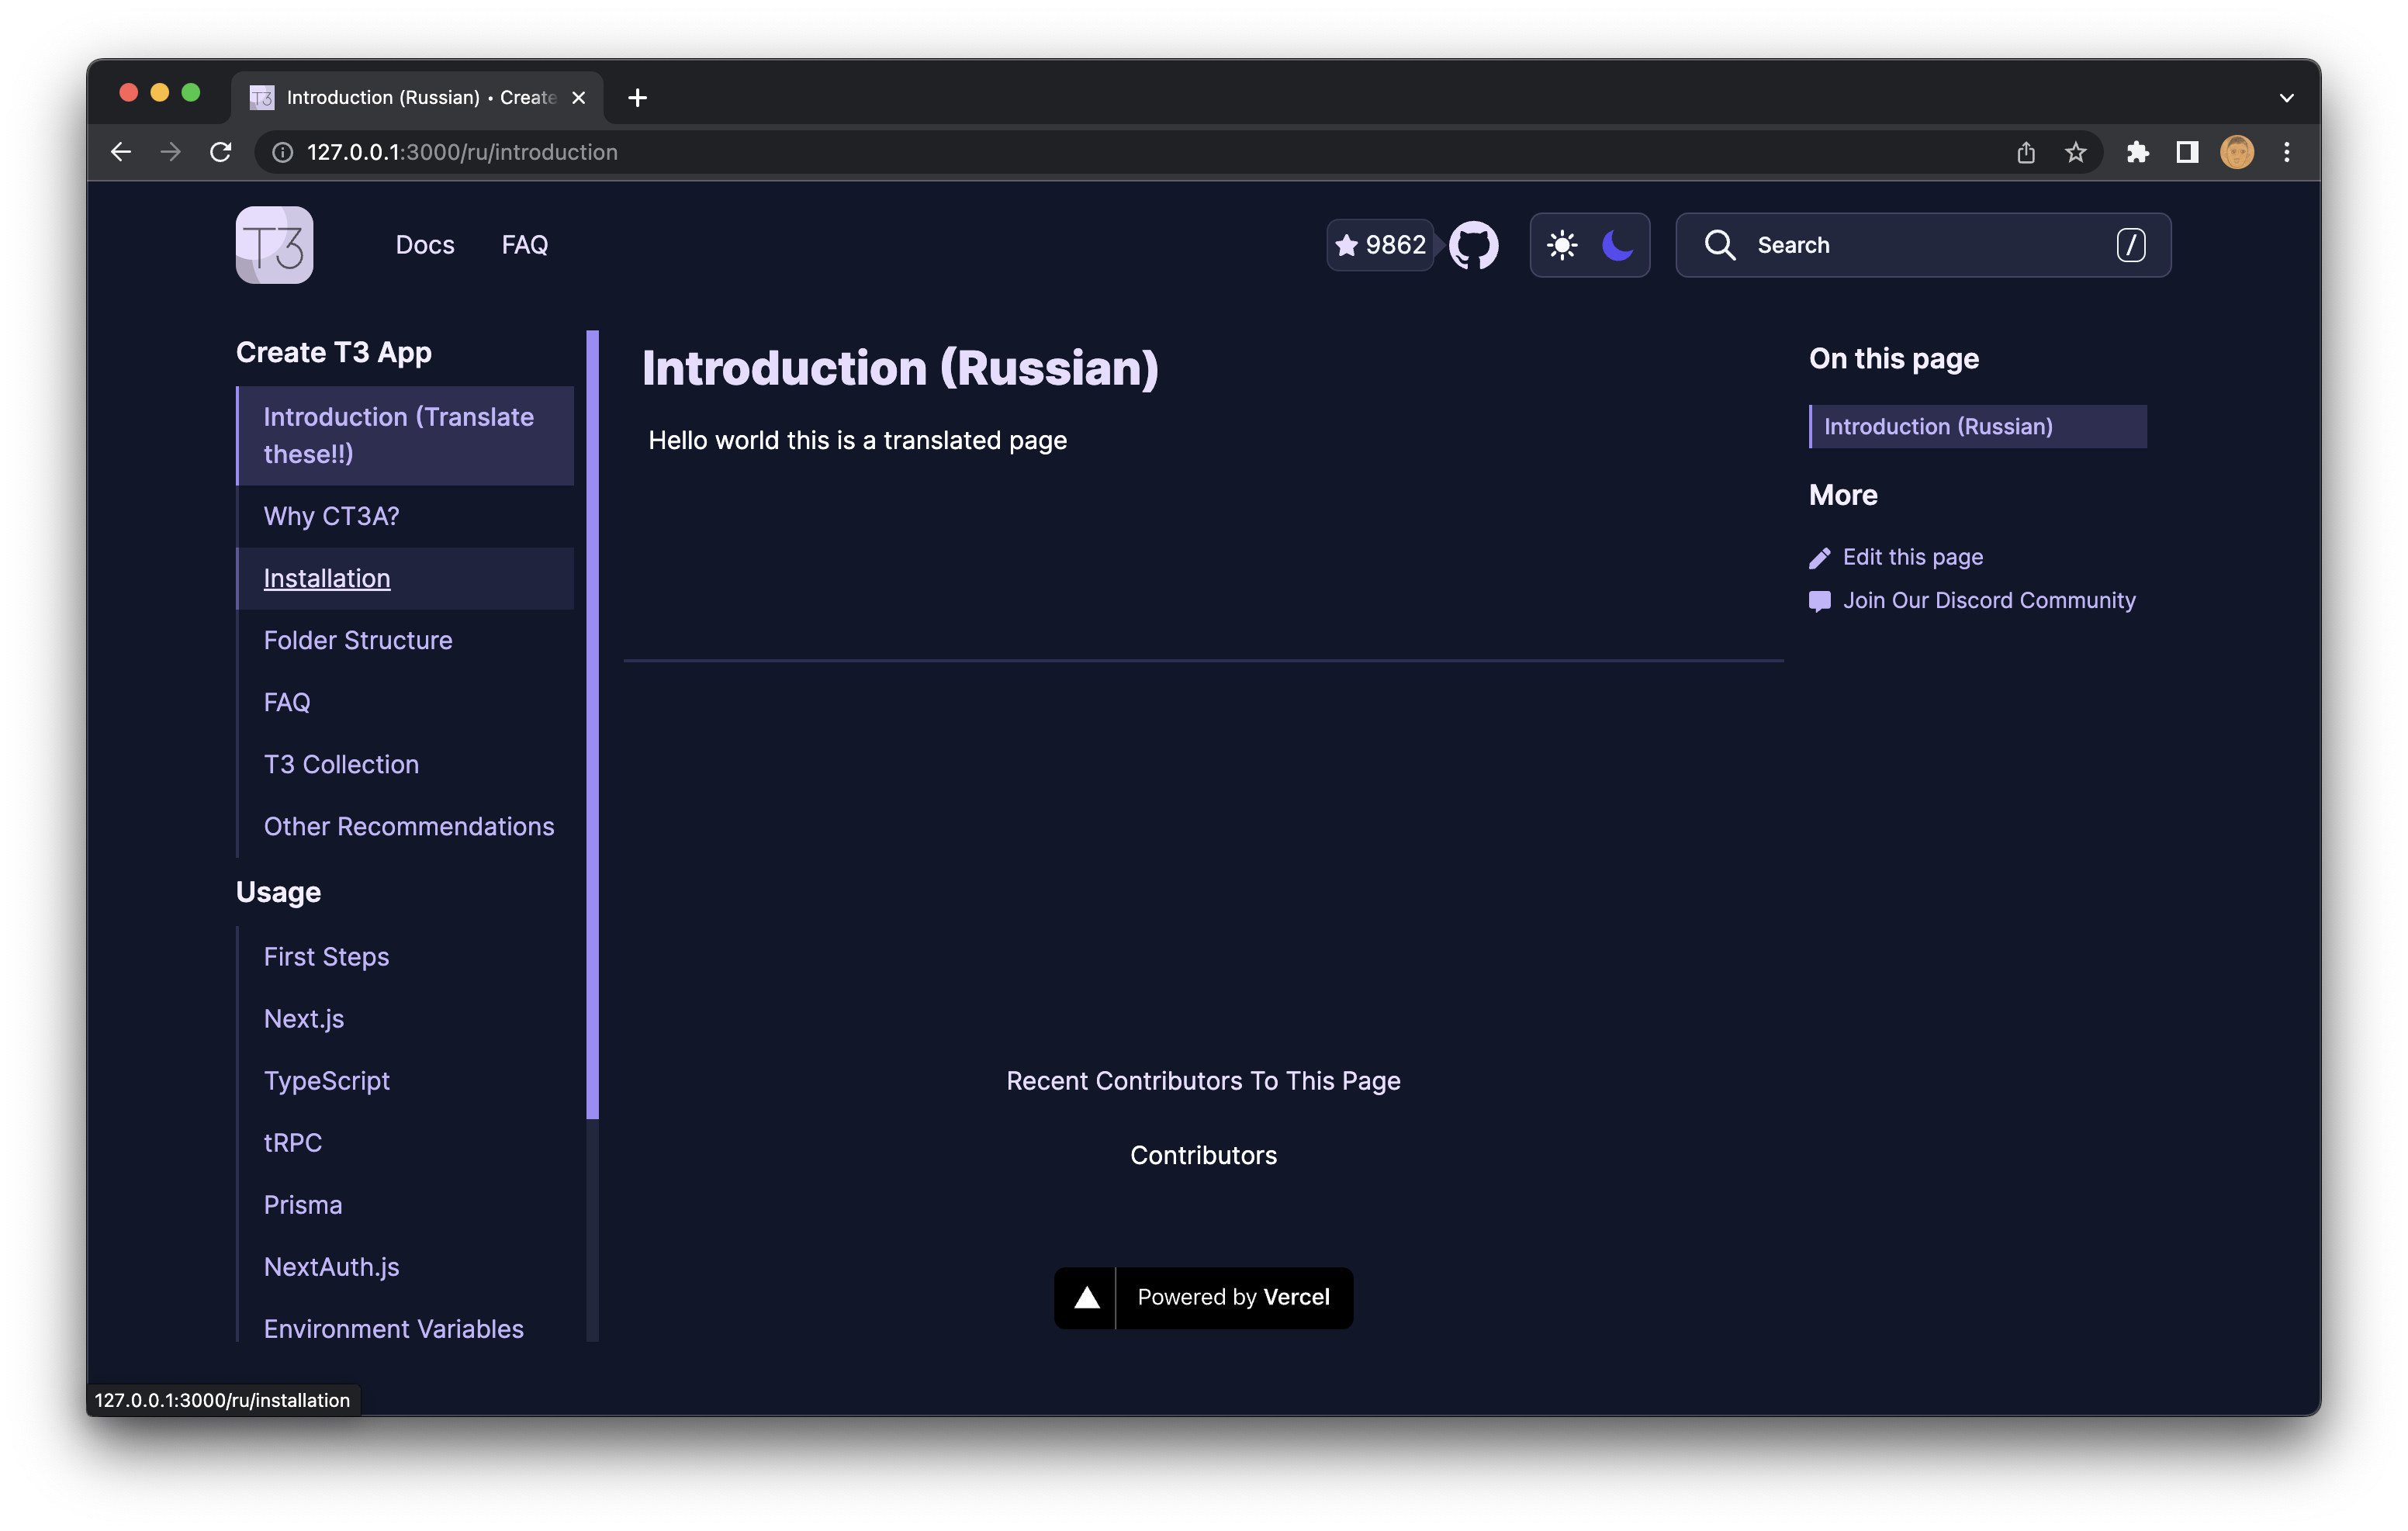Expand the tab search chevron
Image resolution: width=2408 pixels, height=1531 pixels.
(x=2286, y=98)
